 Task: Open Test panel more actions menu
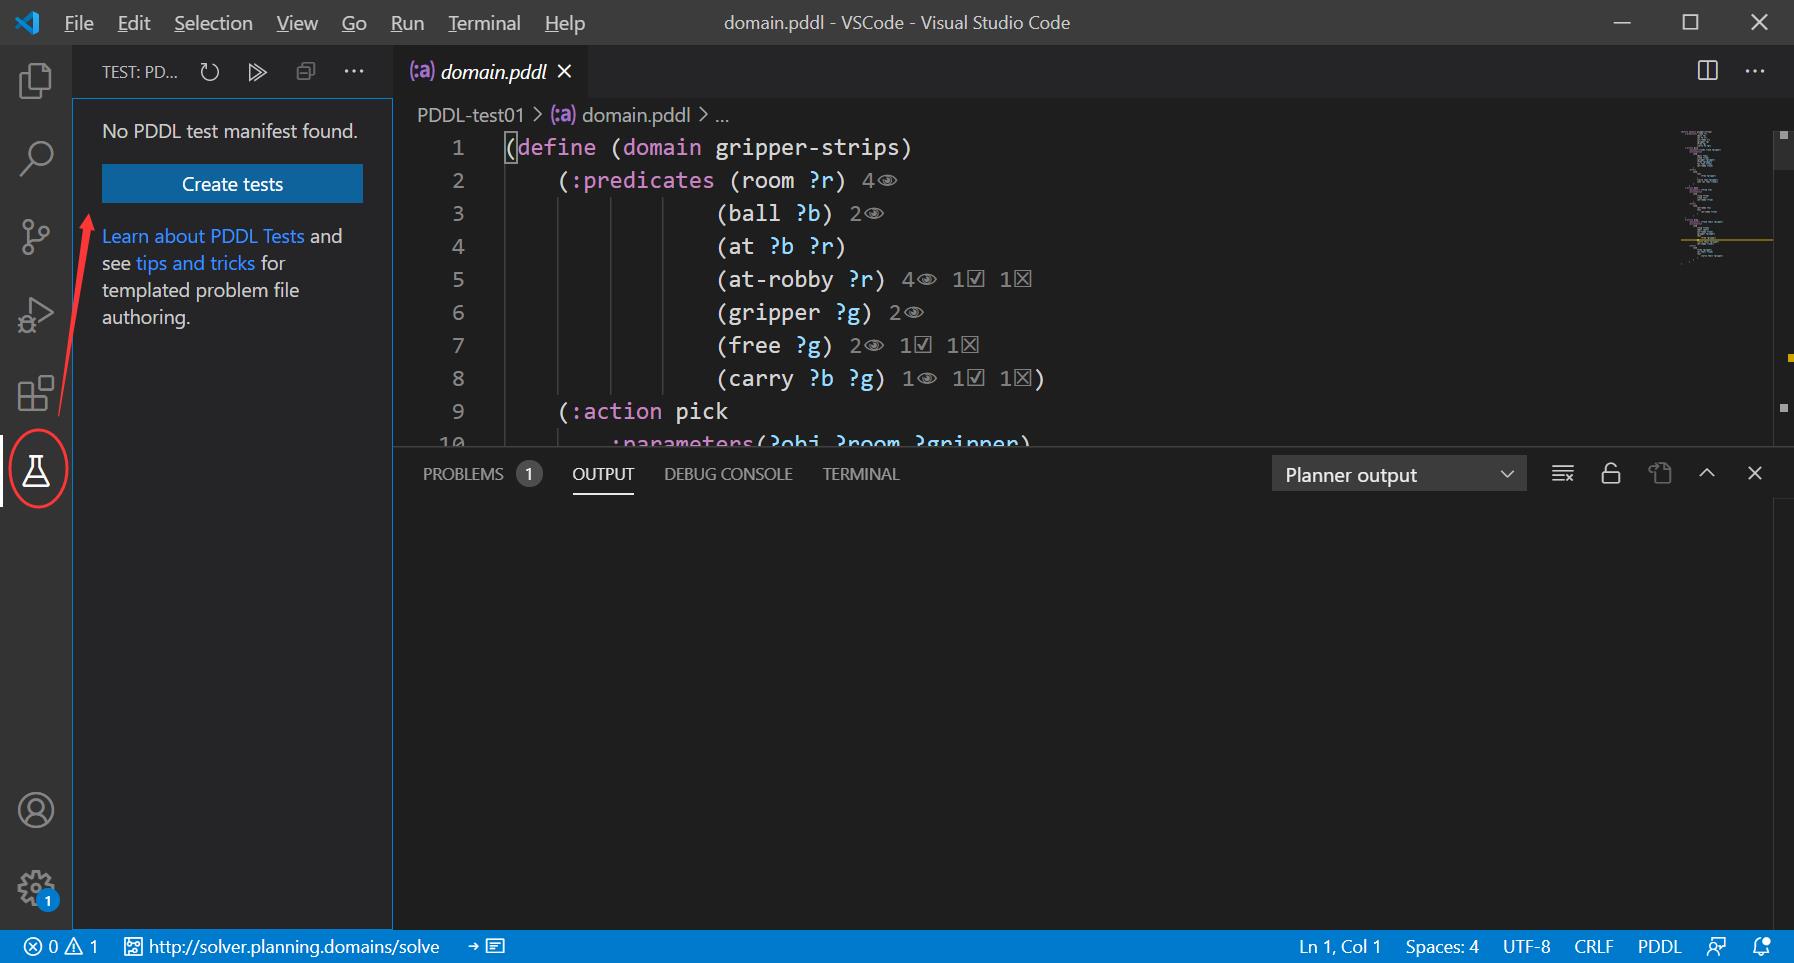(x=354, y=72)
